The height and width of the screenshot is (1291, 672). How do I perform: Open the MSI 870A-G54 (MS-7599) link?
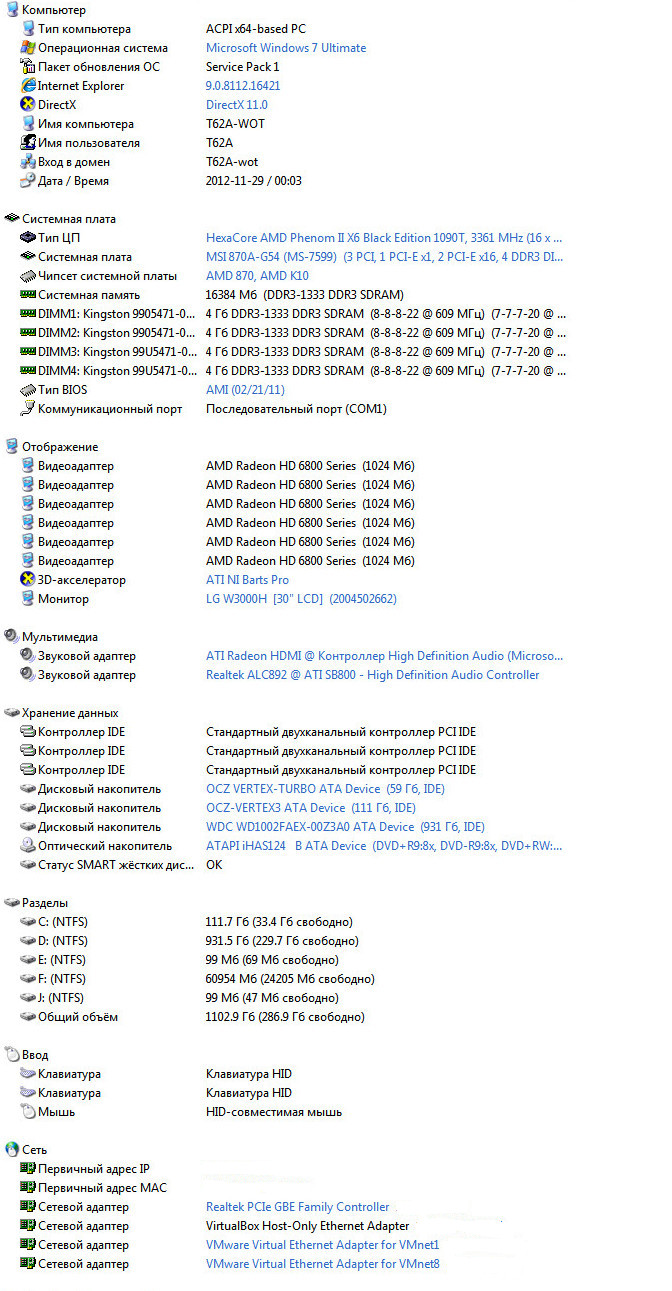(384, 257)
